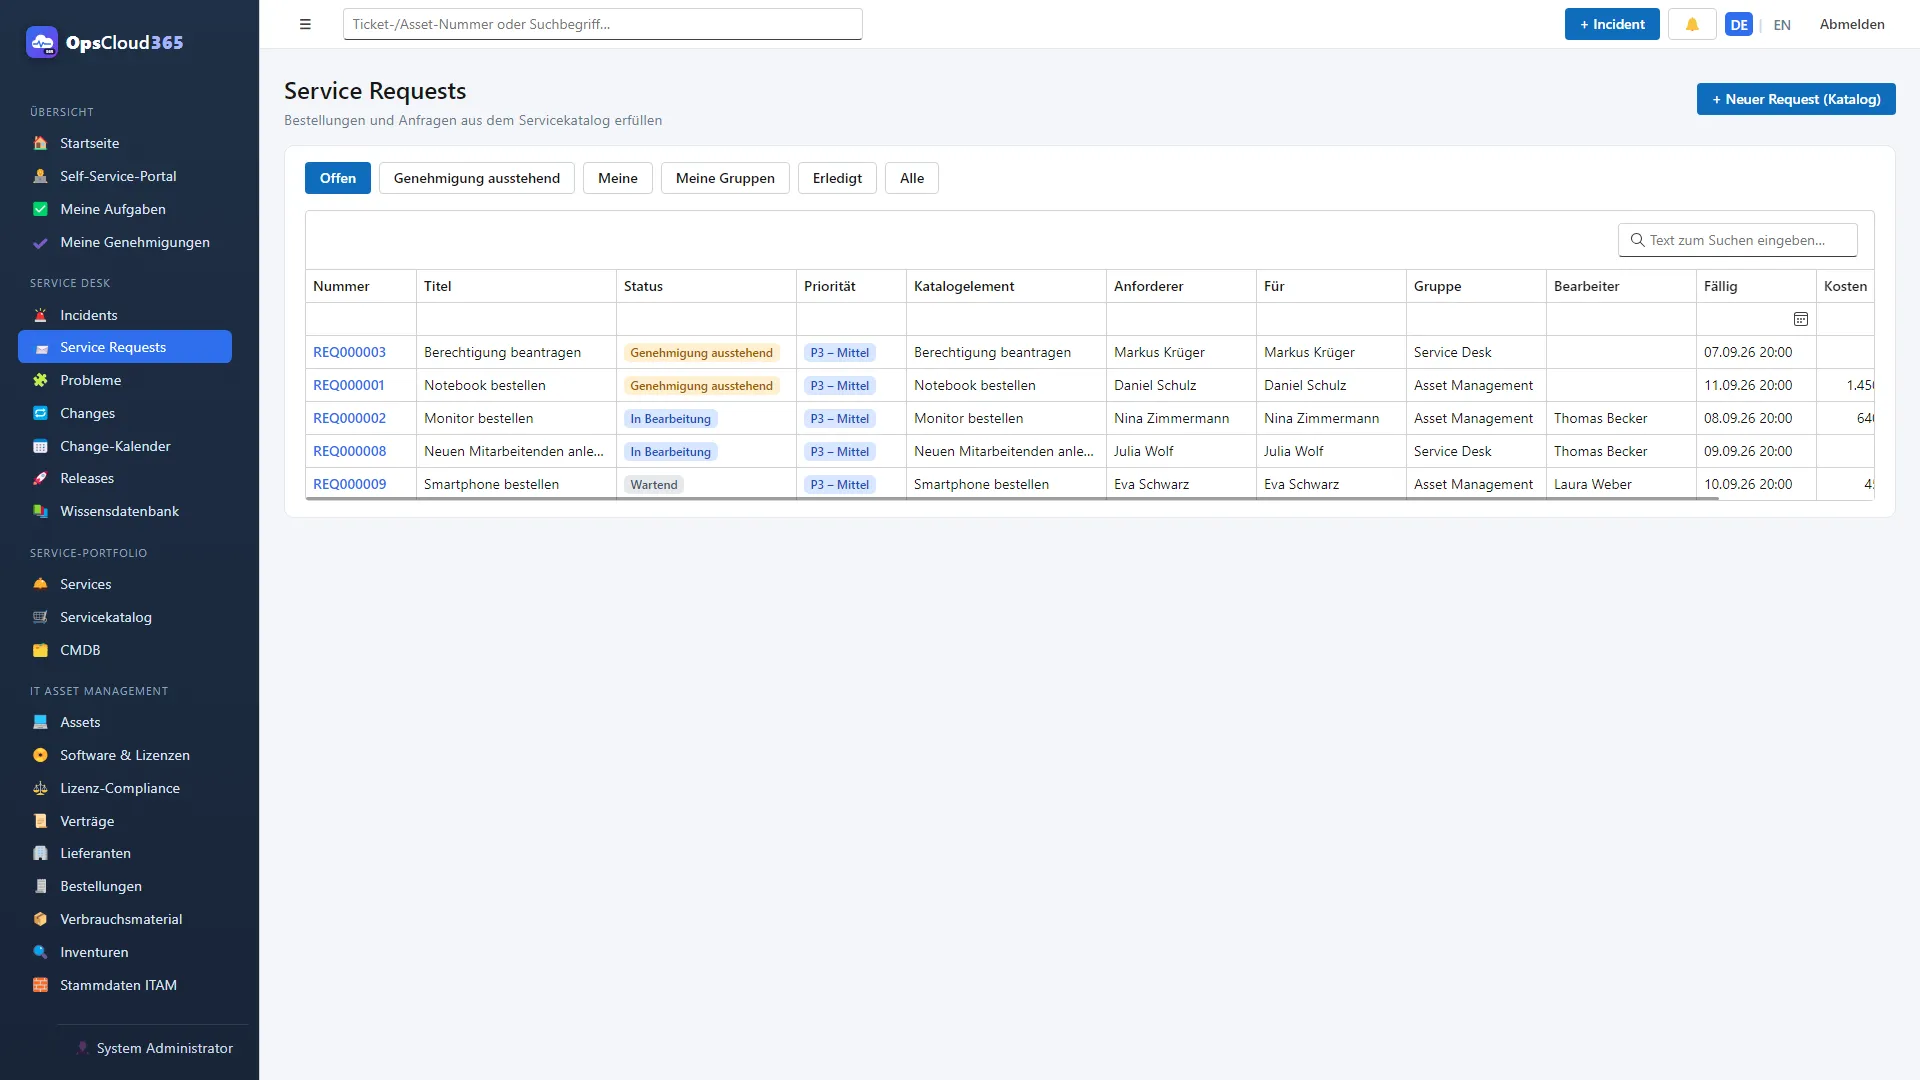
Task: Click the OpsCloud365 logo icon
Action: pyautogui.click(x=42, y=42)
